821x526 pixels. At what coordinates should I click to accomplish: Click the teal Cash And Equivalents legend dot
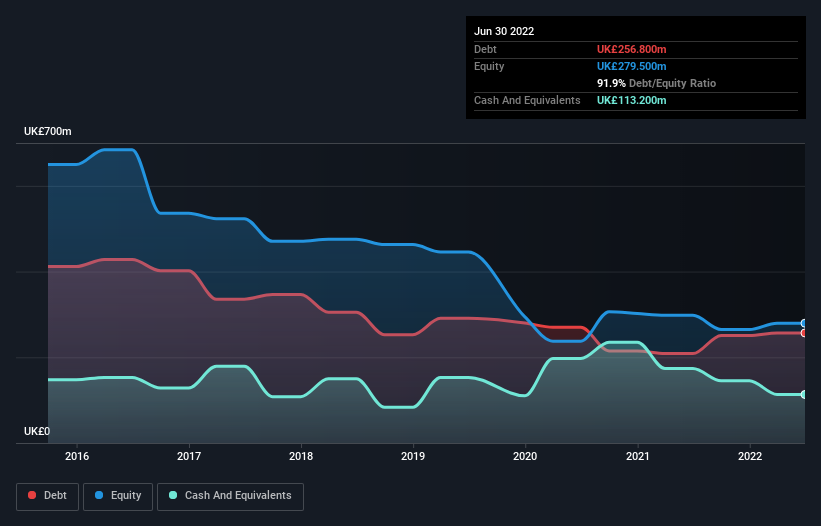click(x=173, y=495)
